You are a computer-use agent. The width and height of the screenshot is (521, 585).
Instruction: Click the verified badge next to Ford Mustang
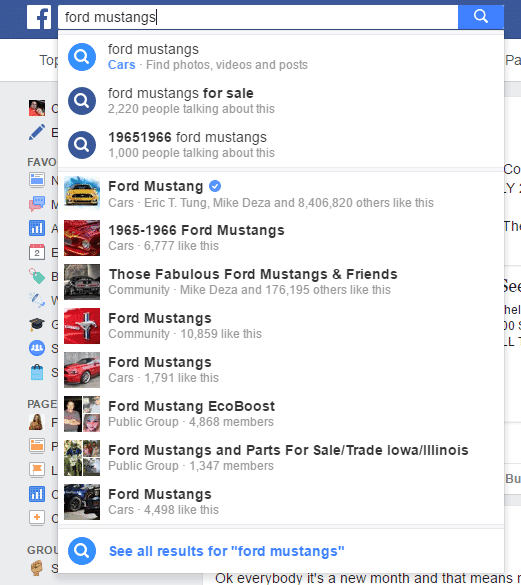click(215, 186)
